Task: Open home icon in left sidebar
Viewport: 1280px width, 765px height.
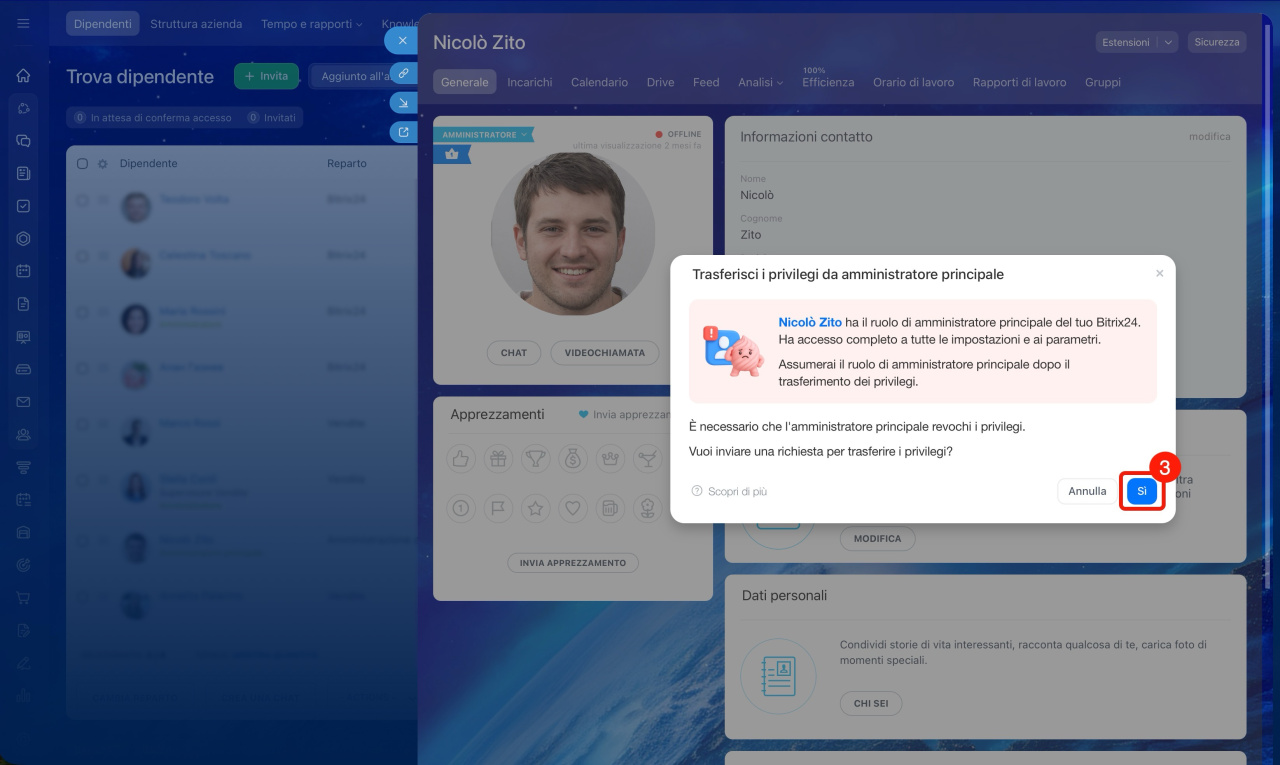Action: (x=23, y=76)
